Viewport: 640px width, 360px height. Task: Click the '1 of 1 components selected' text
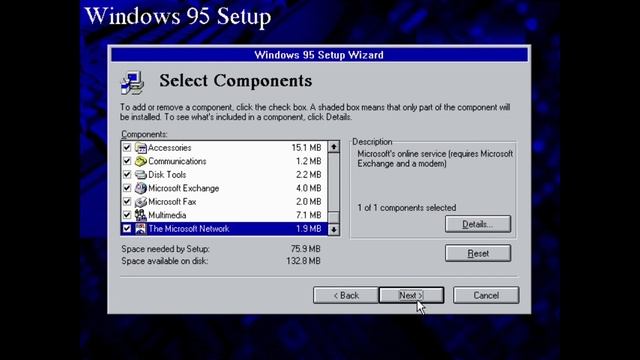(407, 208)
